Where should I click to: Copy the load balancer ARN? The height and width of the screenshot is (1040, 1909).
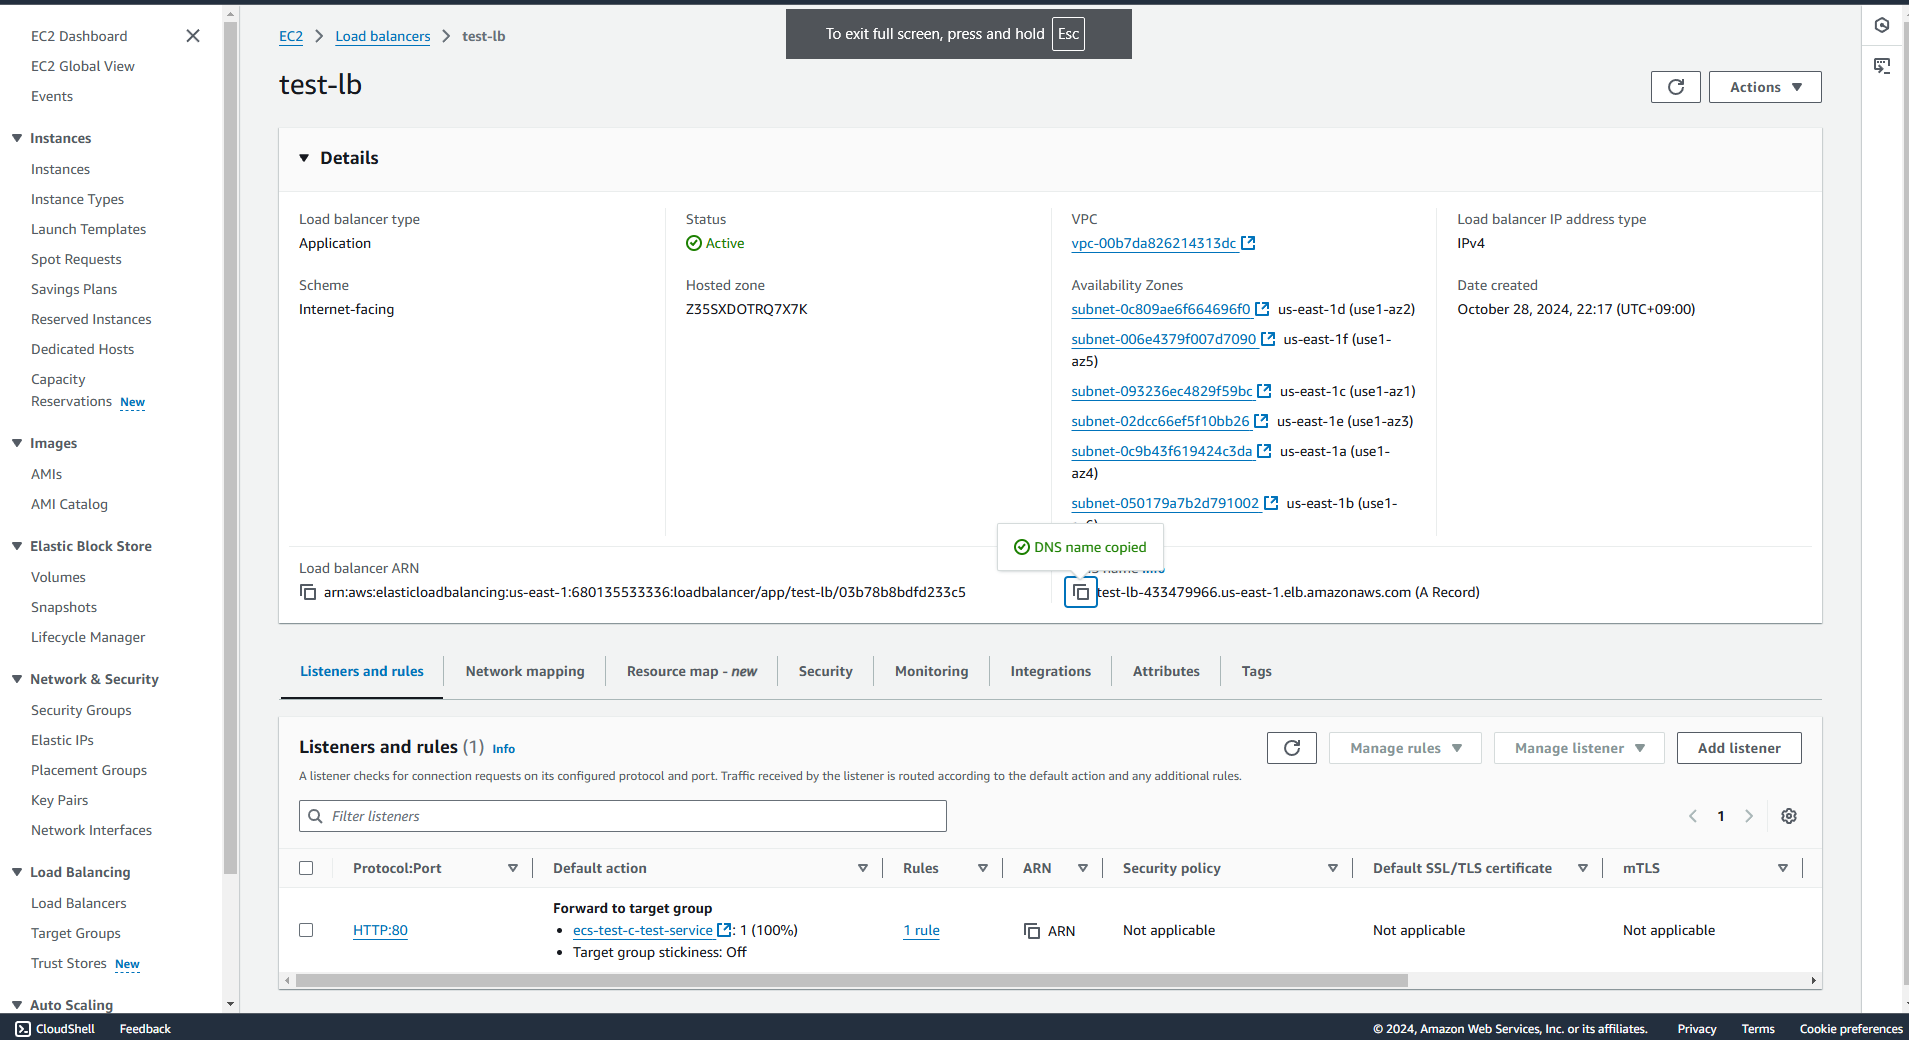[x=308, y=592]
